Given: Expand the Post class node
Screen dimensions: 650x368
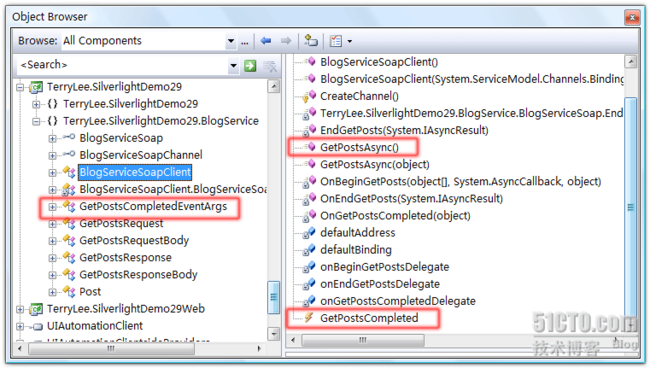Looking at the screenshot, I should click(52, 292).
